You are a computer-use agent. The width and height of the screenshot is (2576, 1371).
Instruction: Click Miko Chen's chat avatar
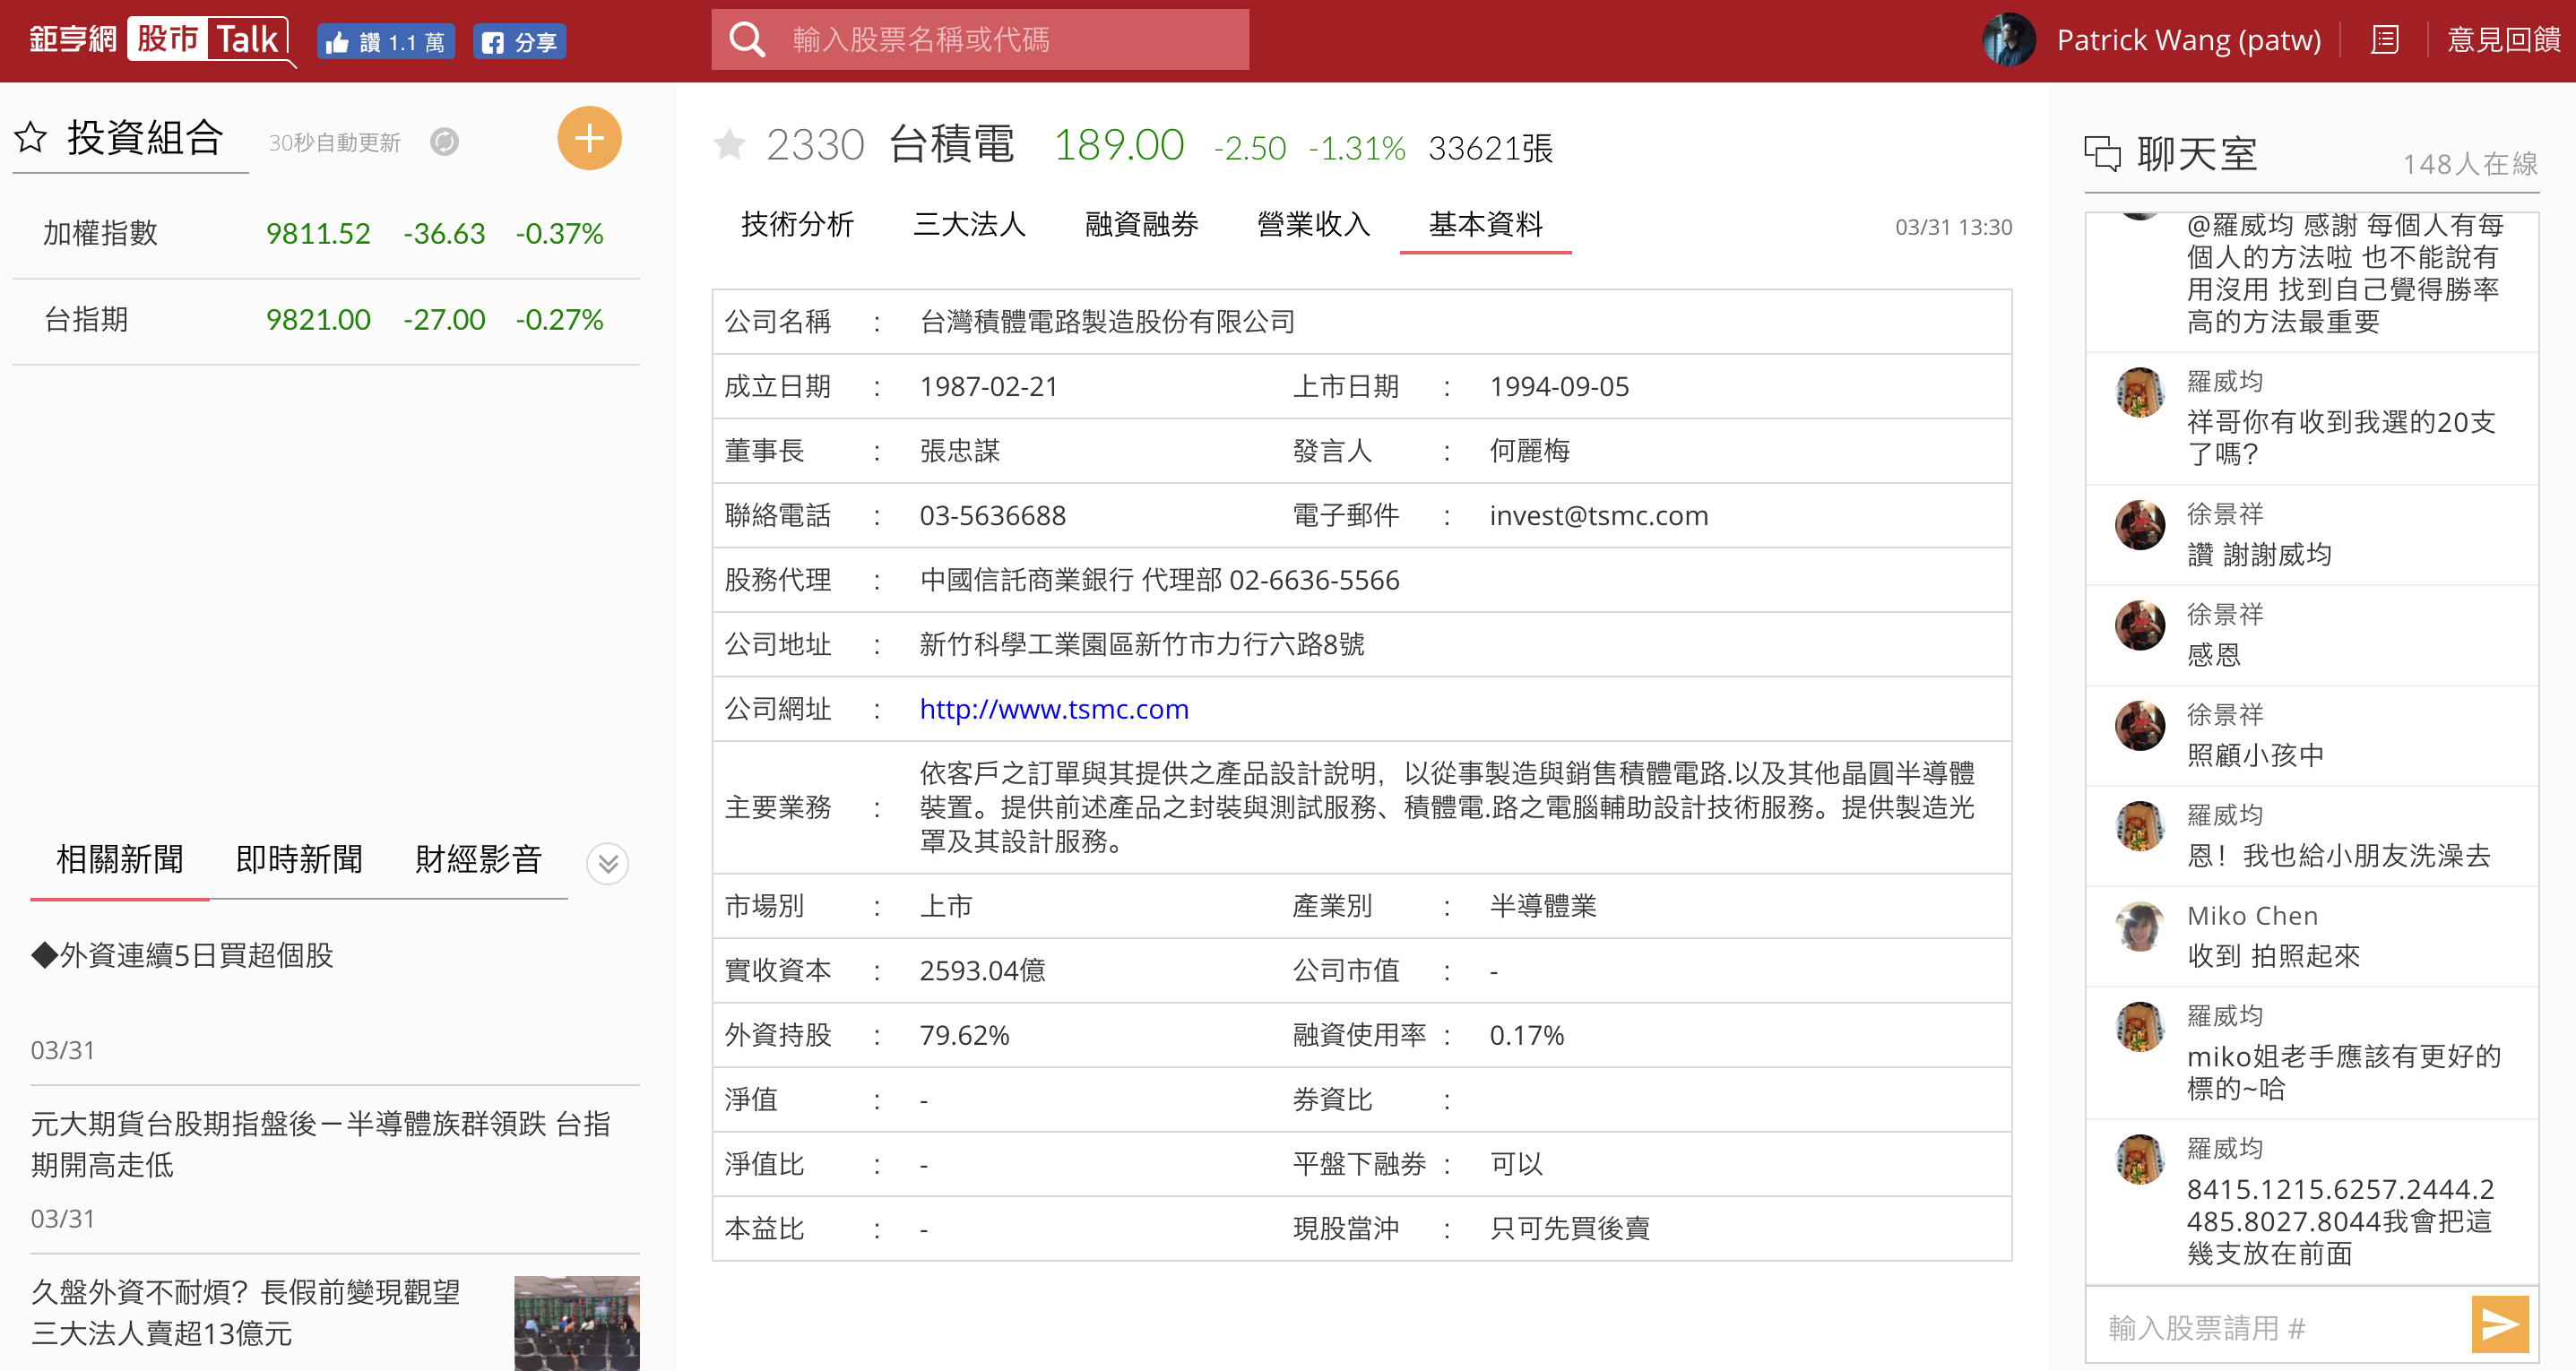click(x=2139, y=926)
